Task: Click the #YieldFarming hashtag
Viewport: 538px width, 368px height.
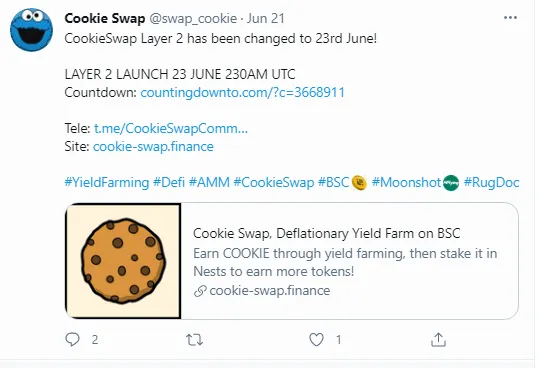Action: (107, 182)
